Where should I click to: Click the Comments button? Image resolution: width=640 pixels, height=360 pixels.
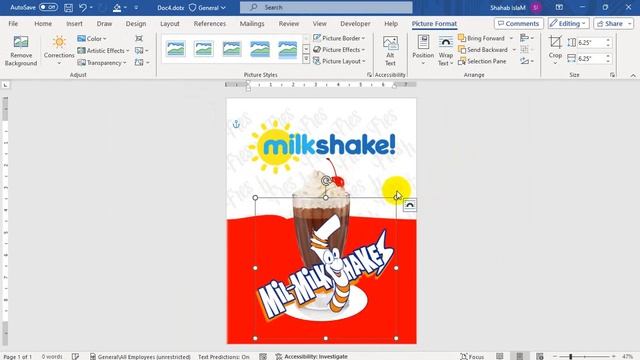click(x=519, y=24)
